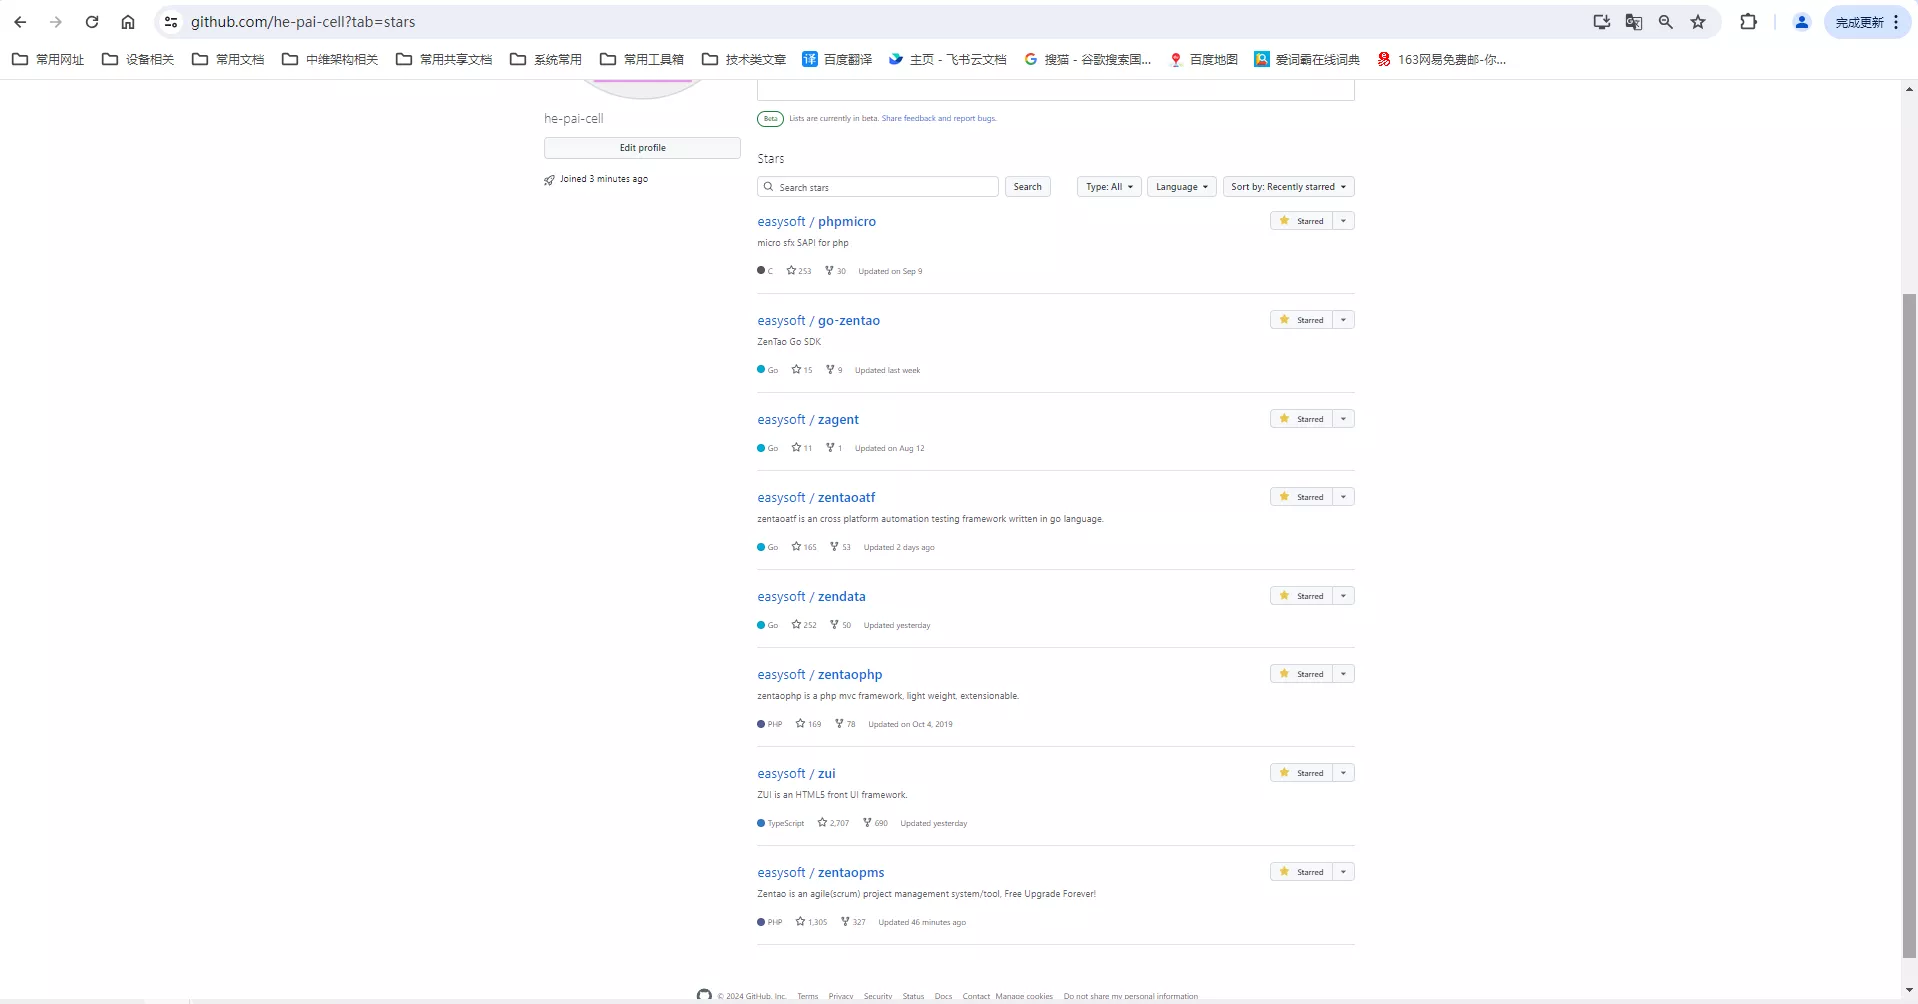The width and height of the screenshot is (1918, 1004).
Task: Unstar easysoft/zentaoatf repository
Action: click(1300, 497)
